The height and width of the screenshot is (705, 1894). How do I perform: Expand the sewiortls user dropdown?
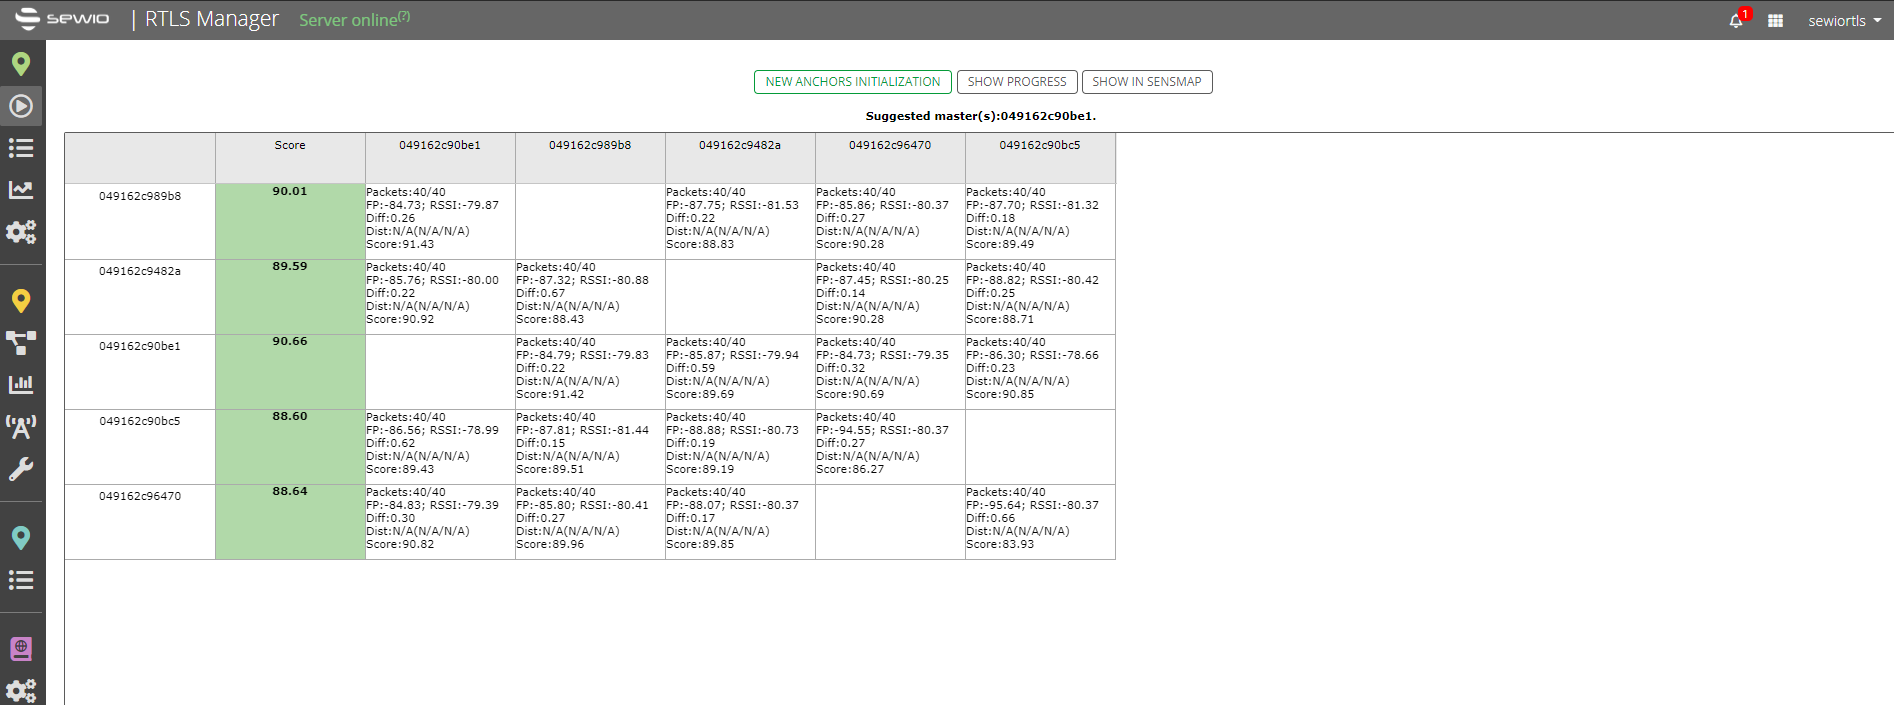click(x=1844, y=20)
